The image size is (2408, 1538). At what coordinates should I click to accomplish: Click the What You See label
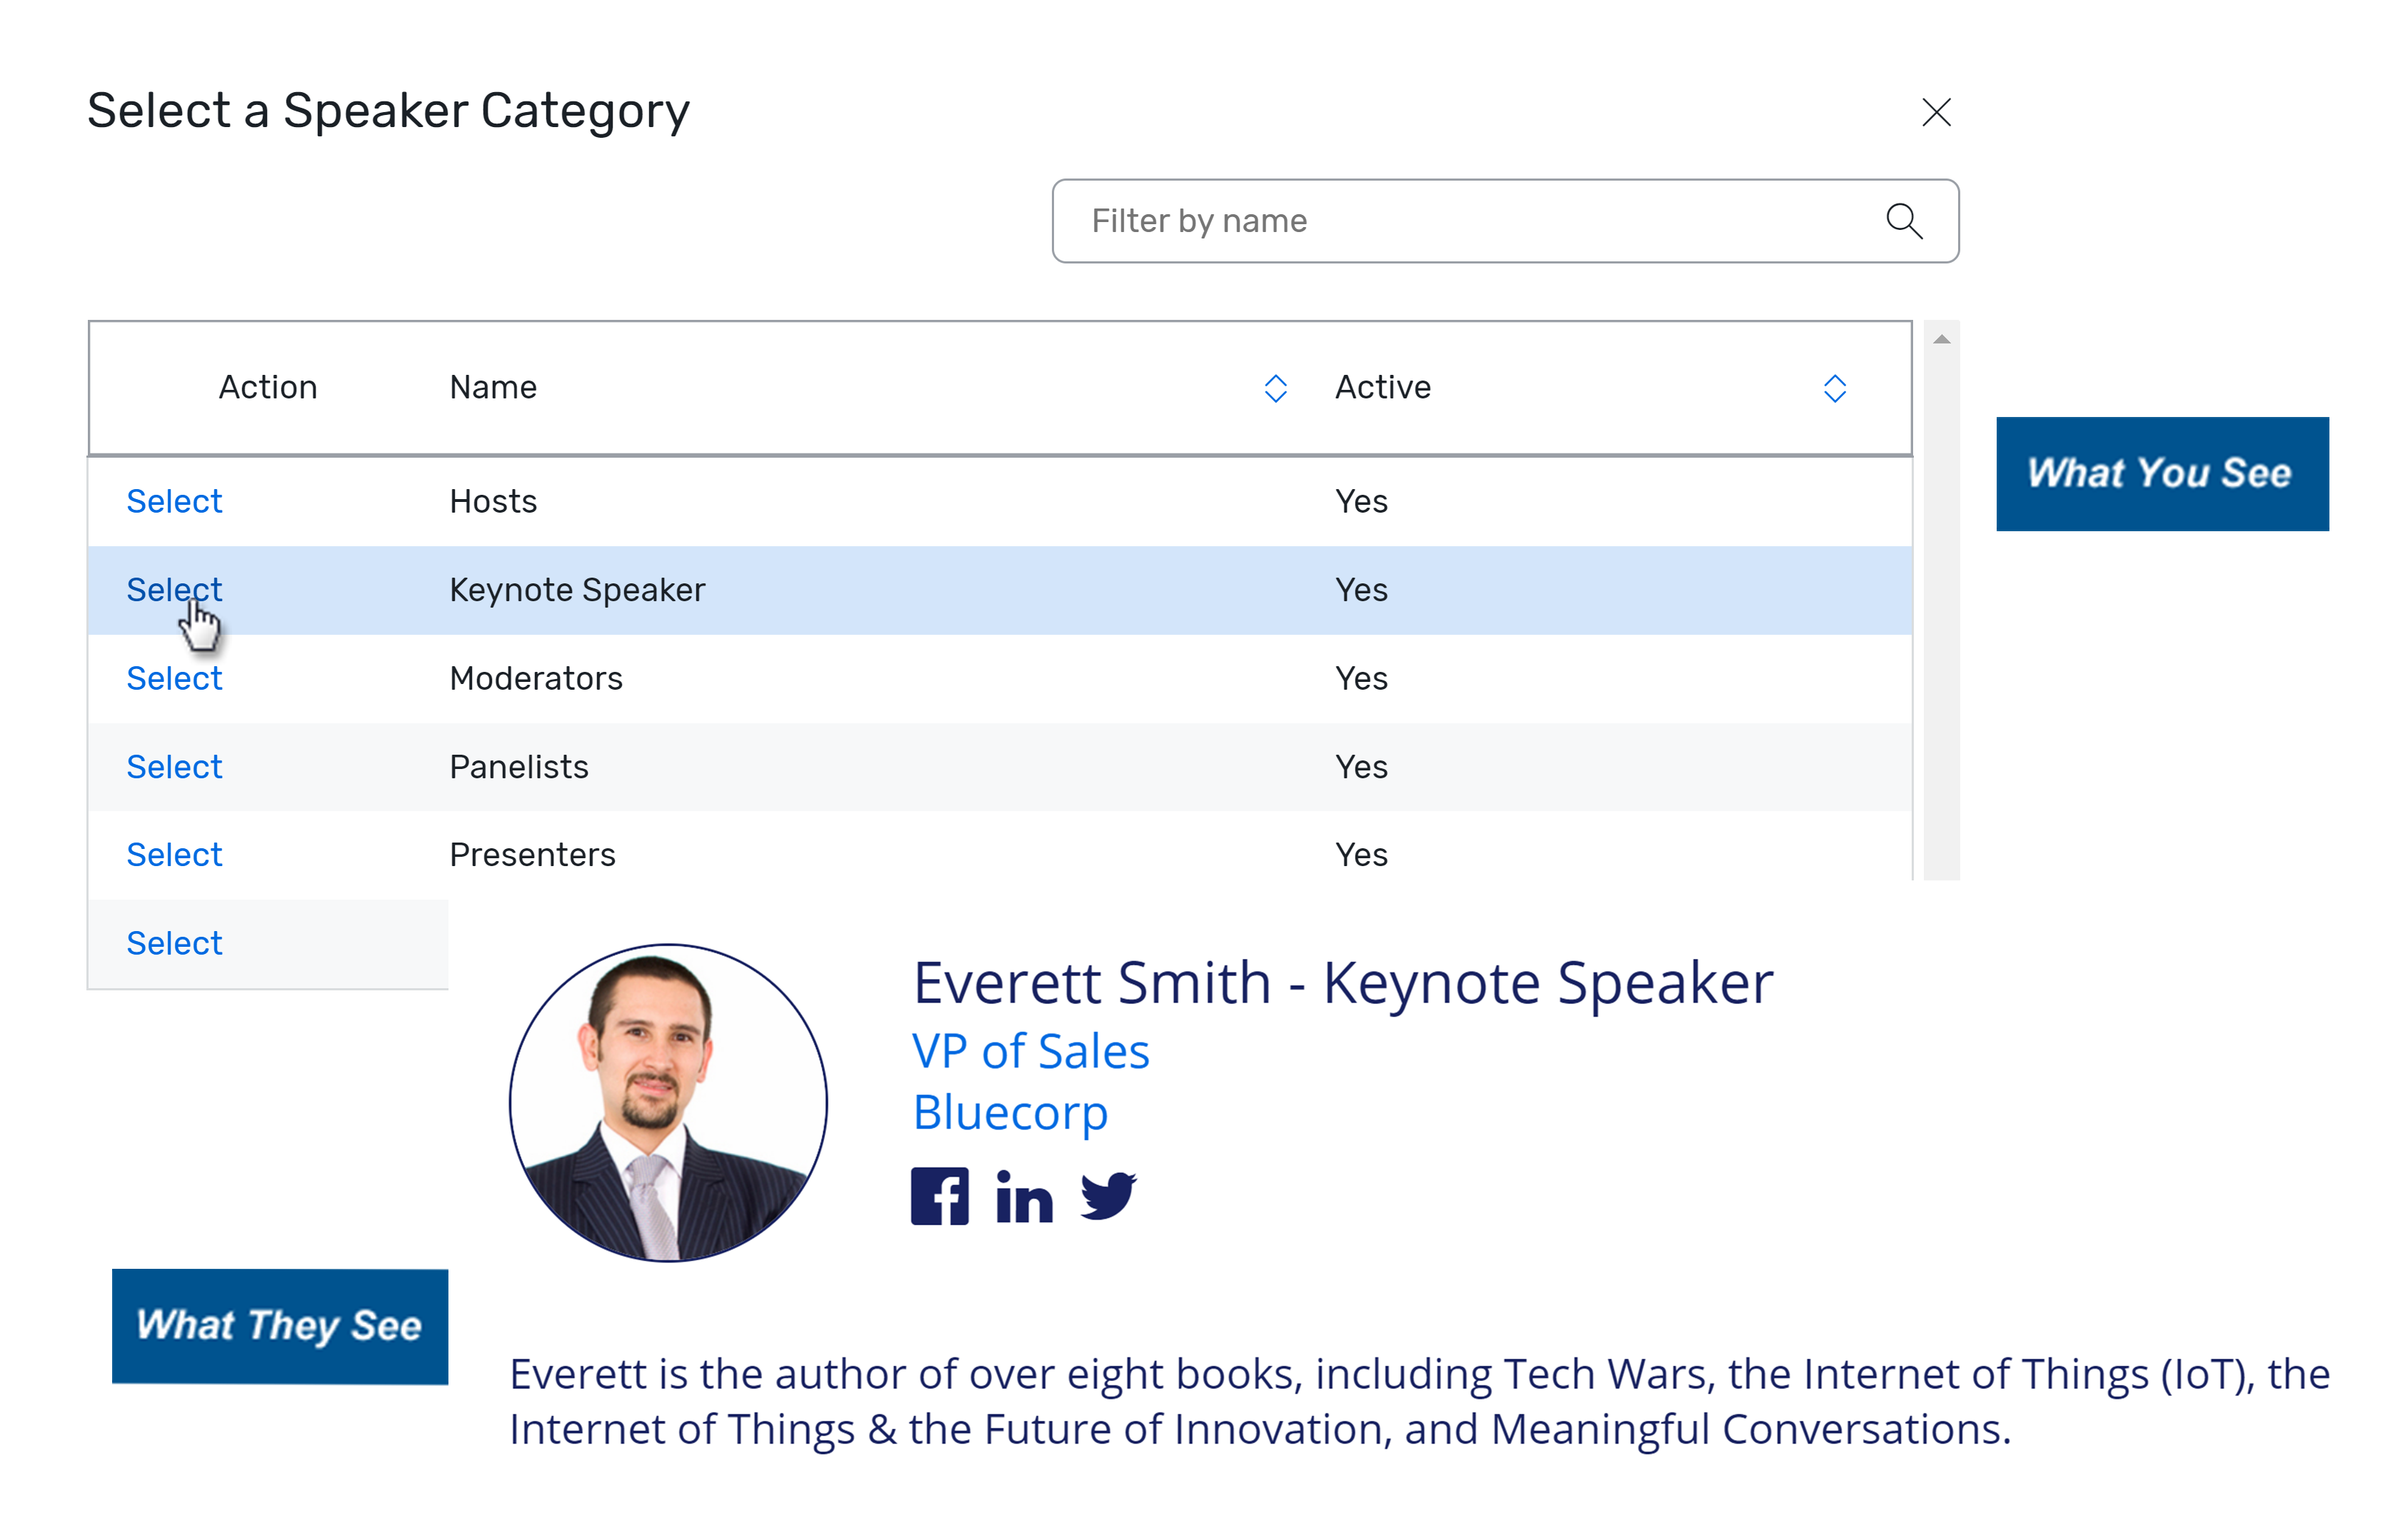(x=2161, y=473)
